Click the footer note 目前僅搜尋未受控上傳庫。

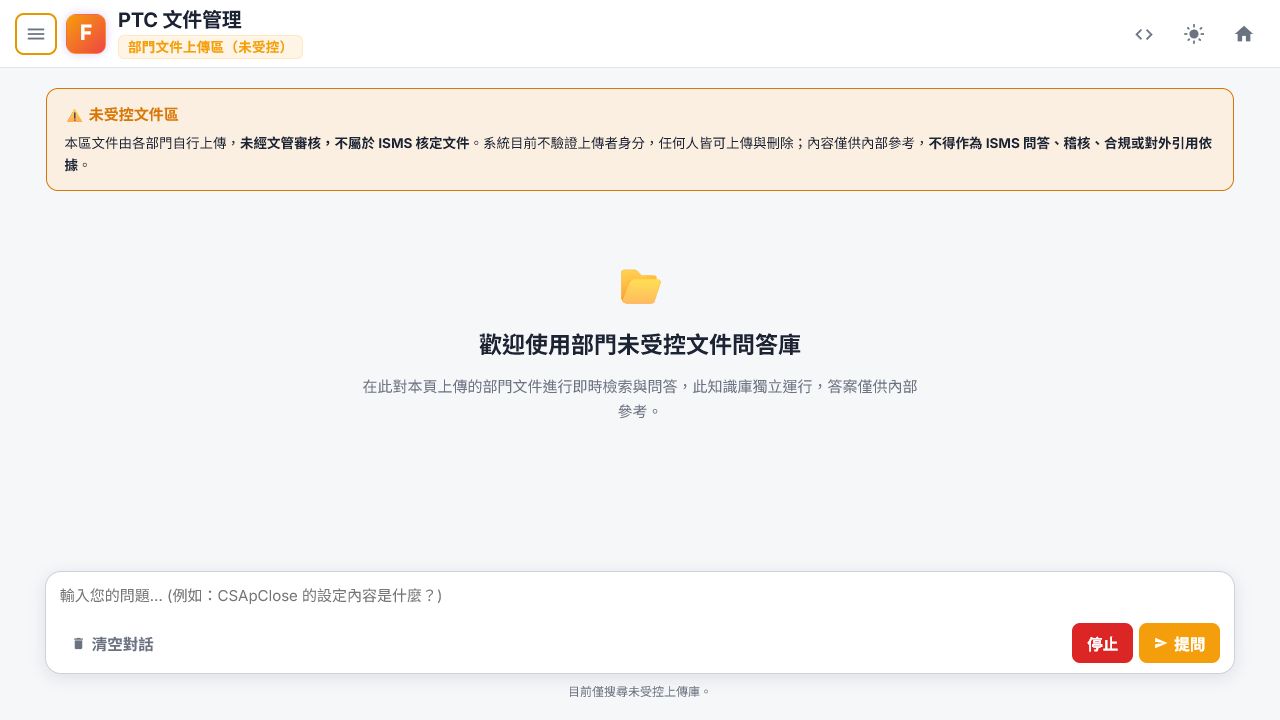pos(640,691)
